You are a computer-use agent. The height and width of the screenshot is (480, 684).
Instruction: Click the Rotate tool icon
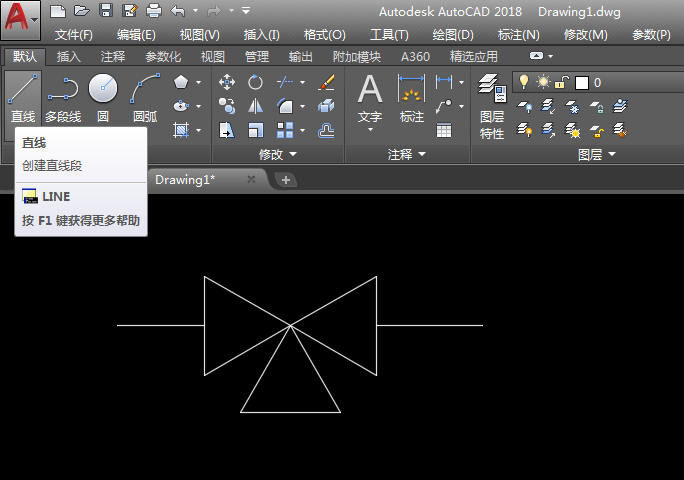coord(256,83)
